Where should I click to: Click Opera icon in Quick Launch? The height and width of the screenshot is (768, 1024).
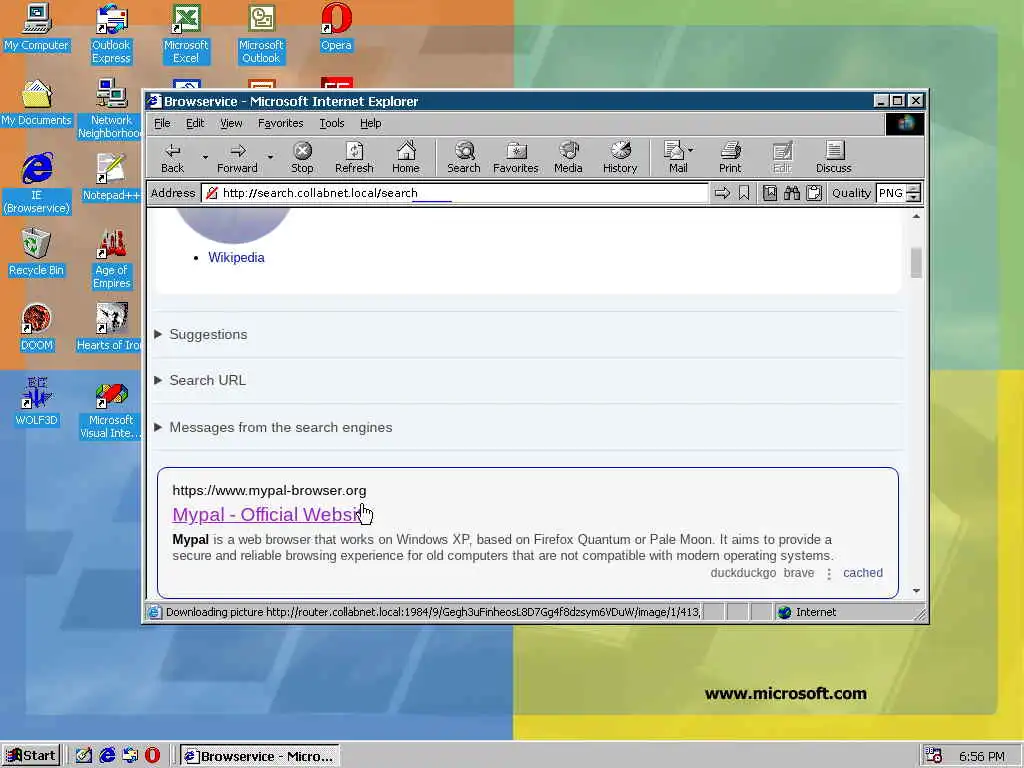[152, 756]
